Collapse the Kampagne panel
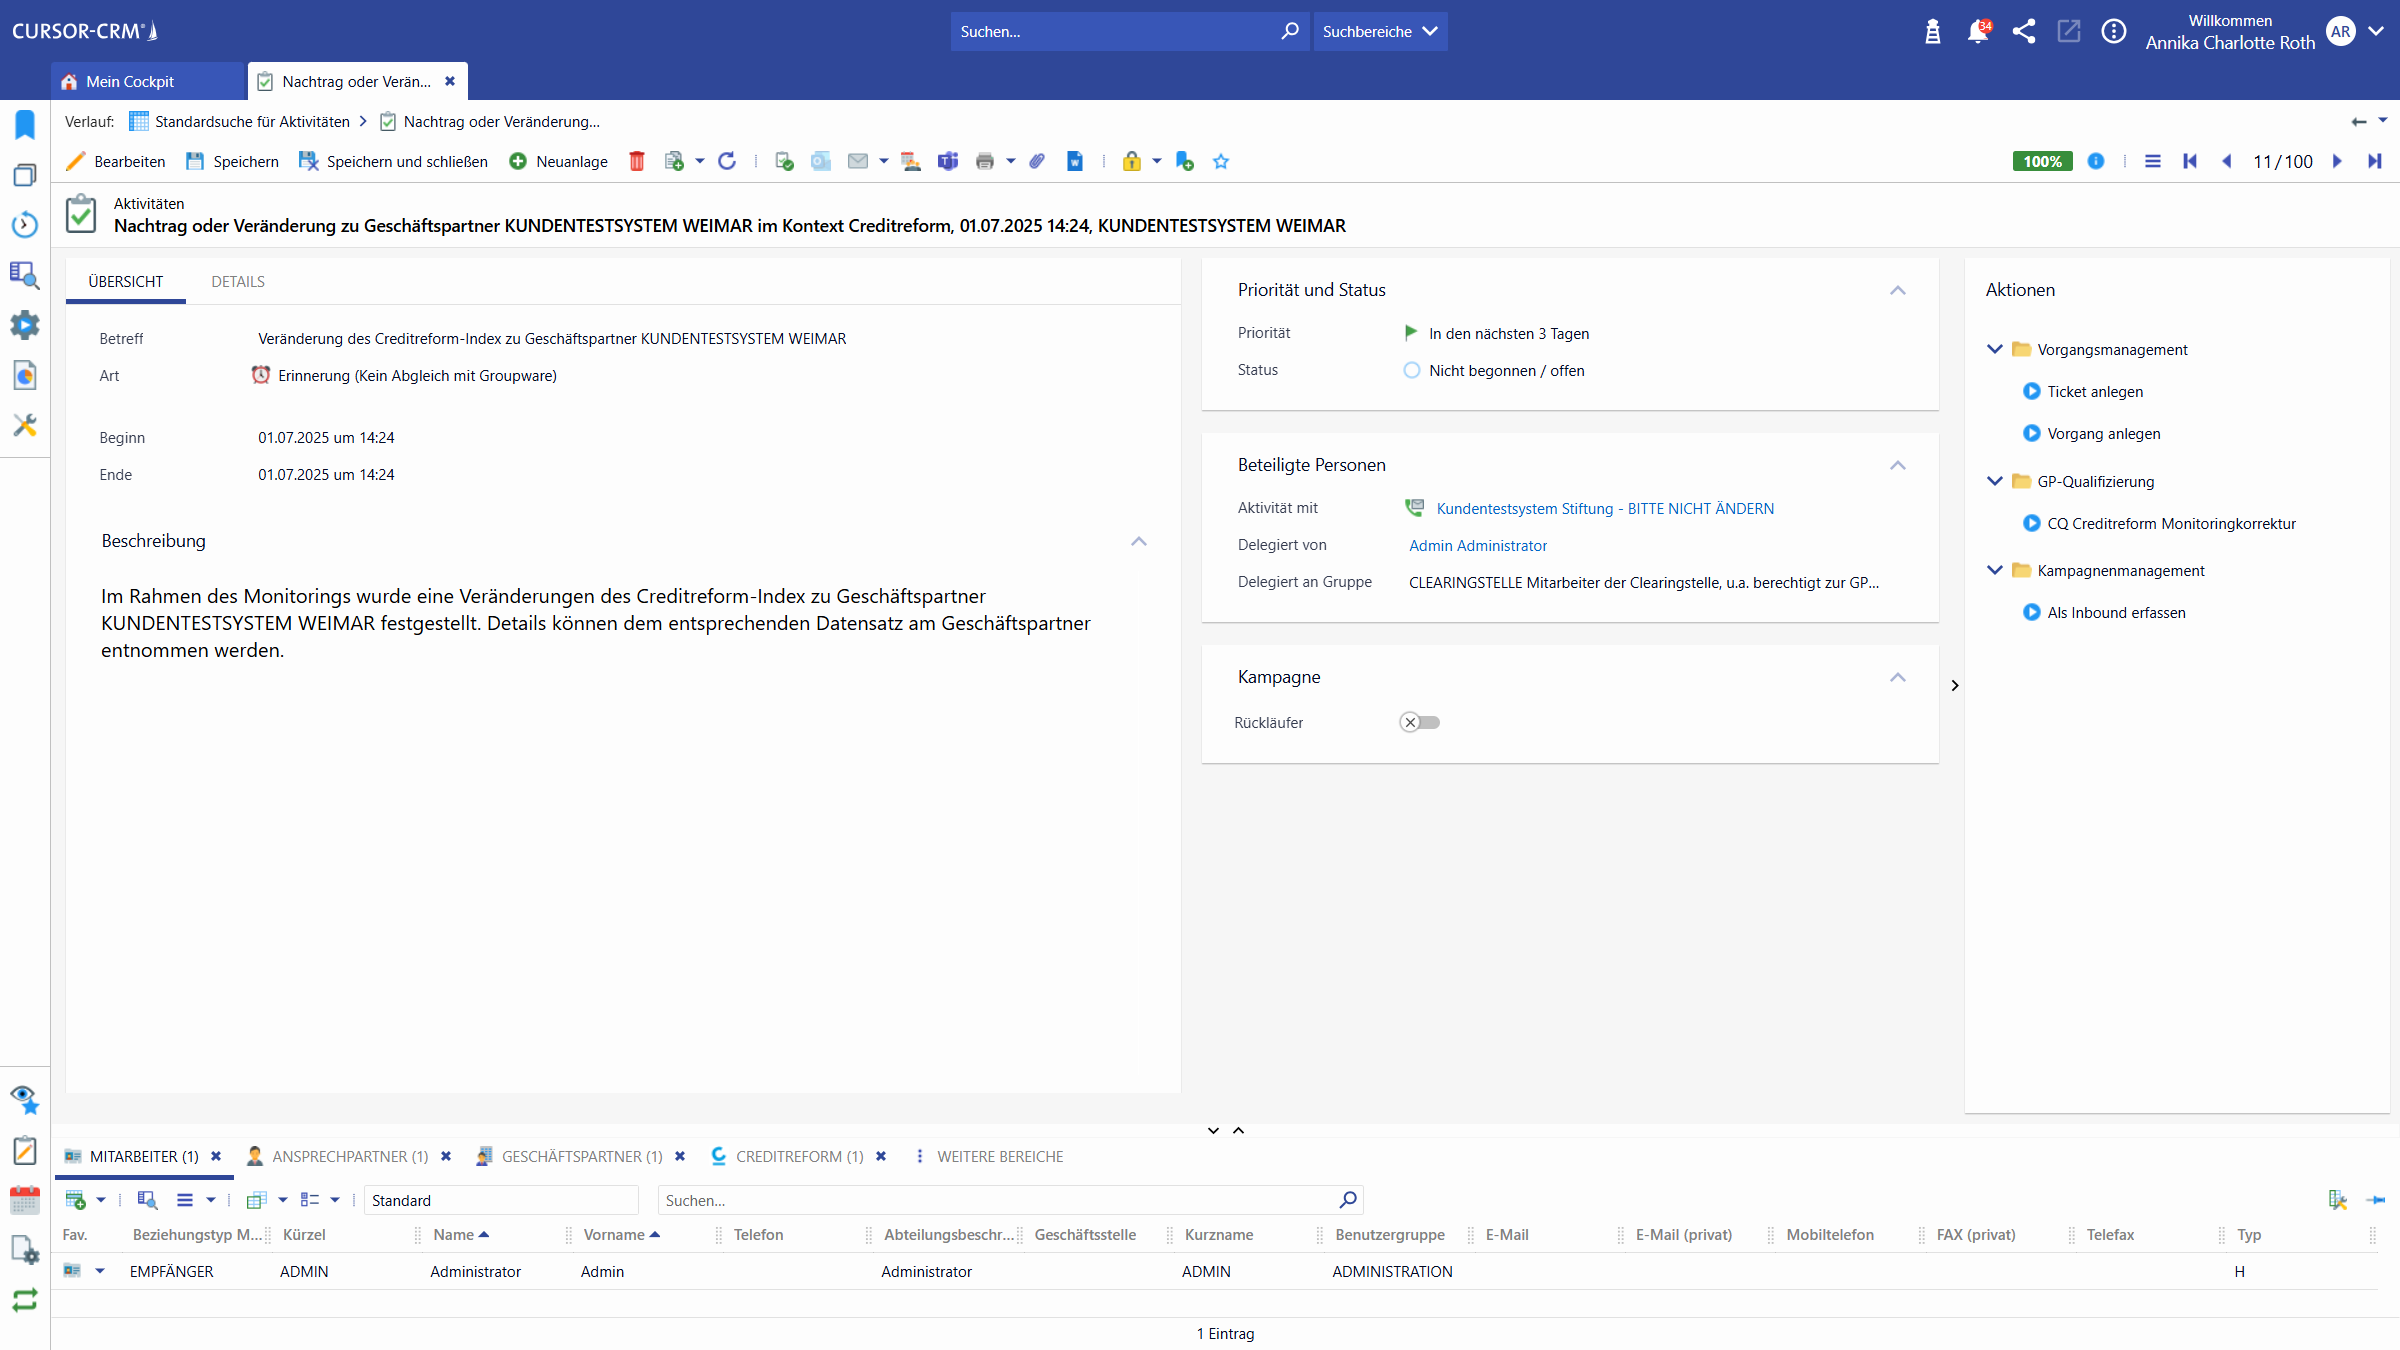2400x1350 pixels. tap(1898, 677)
